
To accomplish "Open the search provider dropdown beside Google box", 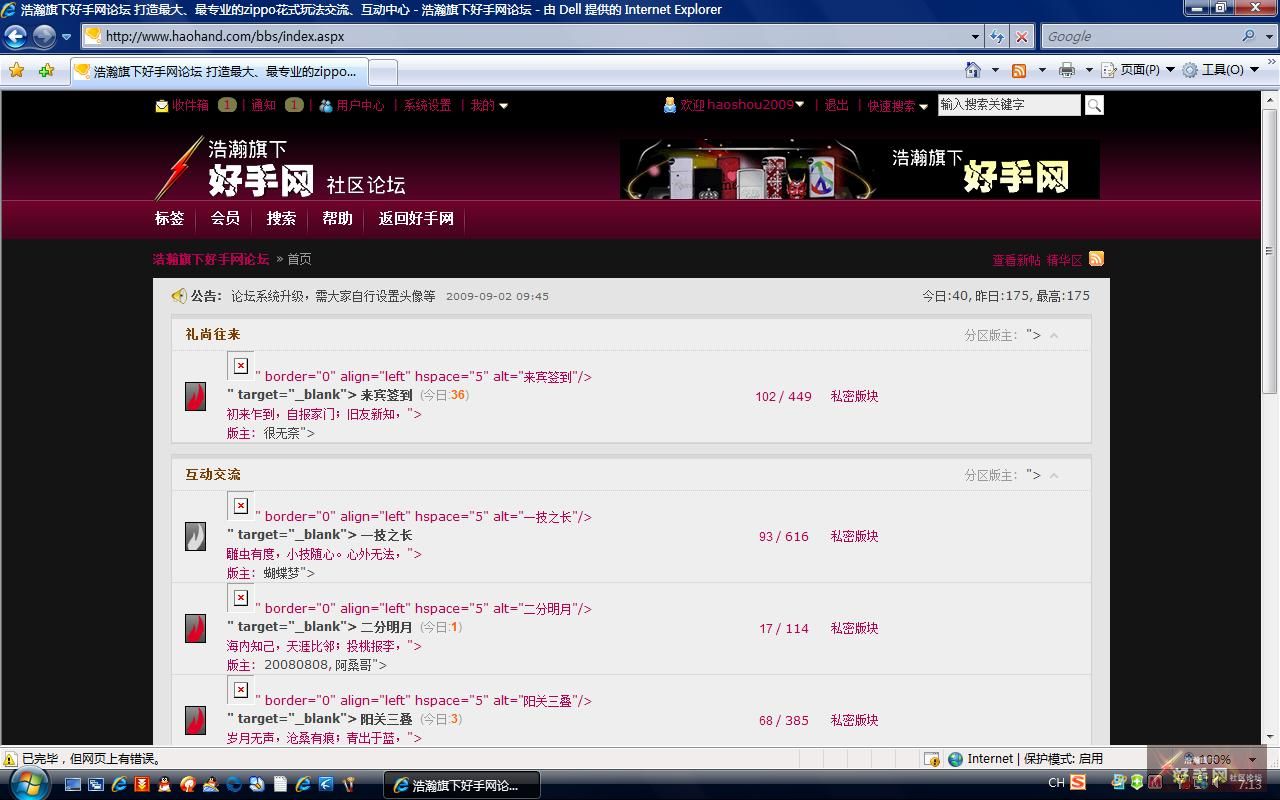I will coord(1268,36).
